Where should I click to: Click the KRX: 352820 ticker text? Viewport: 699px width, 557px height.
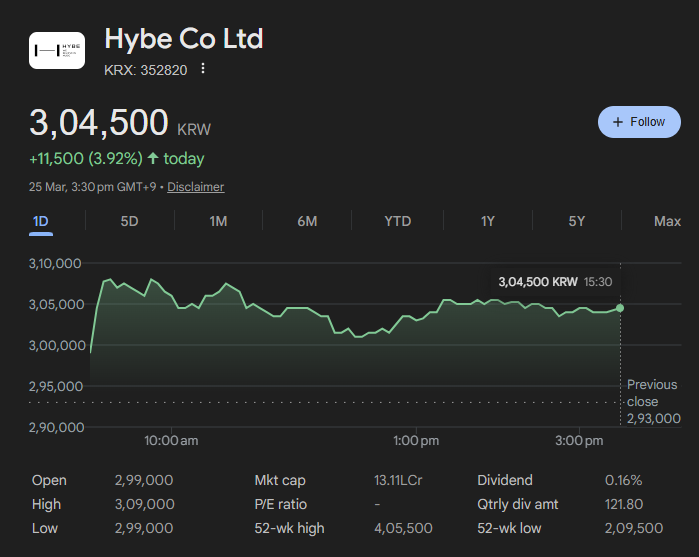[145, 70]
